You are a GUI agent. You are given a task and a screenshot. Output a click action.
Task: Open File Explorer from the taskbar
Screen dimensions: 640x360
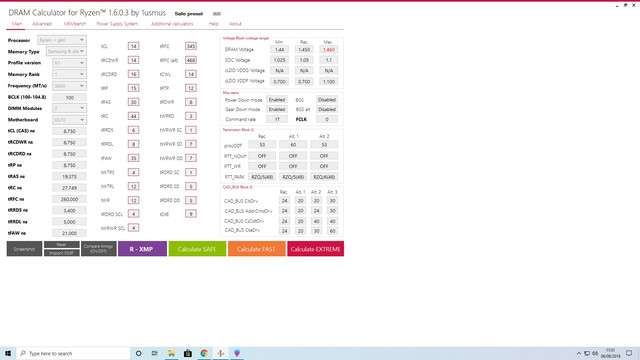tap(171, 353)
